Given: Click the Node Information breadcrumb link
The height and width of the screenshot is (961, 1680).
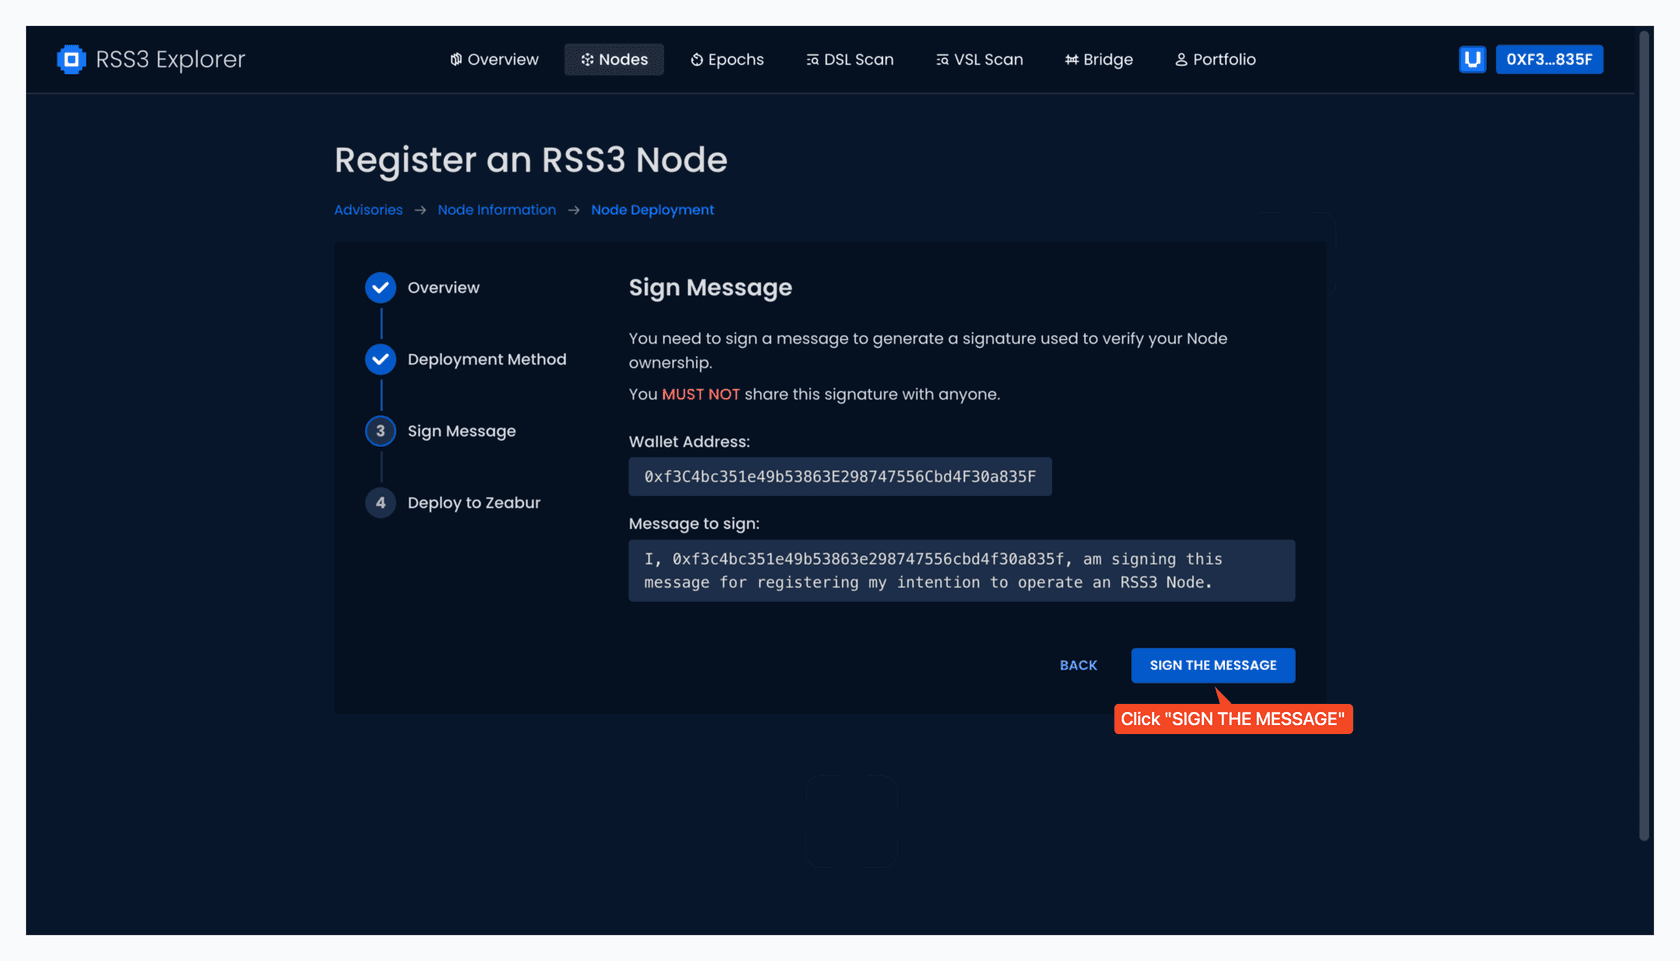Looking at the screenshot, I should [497, 210].
